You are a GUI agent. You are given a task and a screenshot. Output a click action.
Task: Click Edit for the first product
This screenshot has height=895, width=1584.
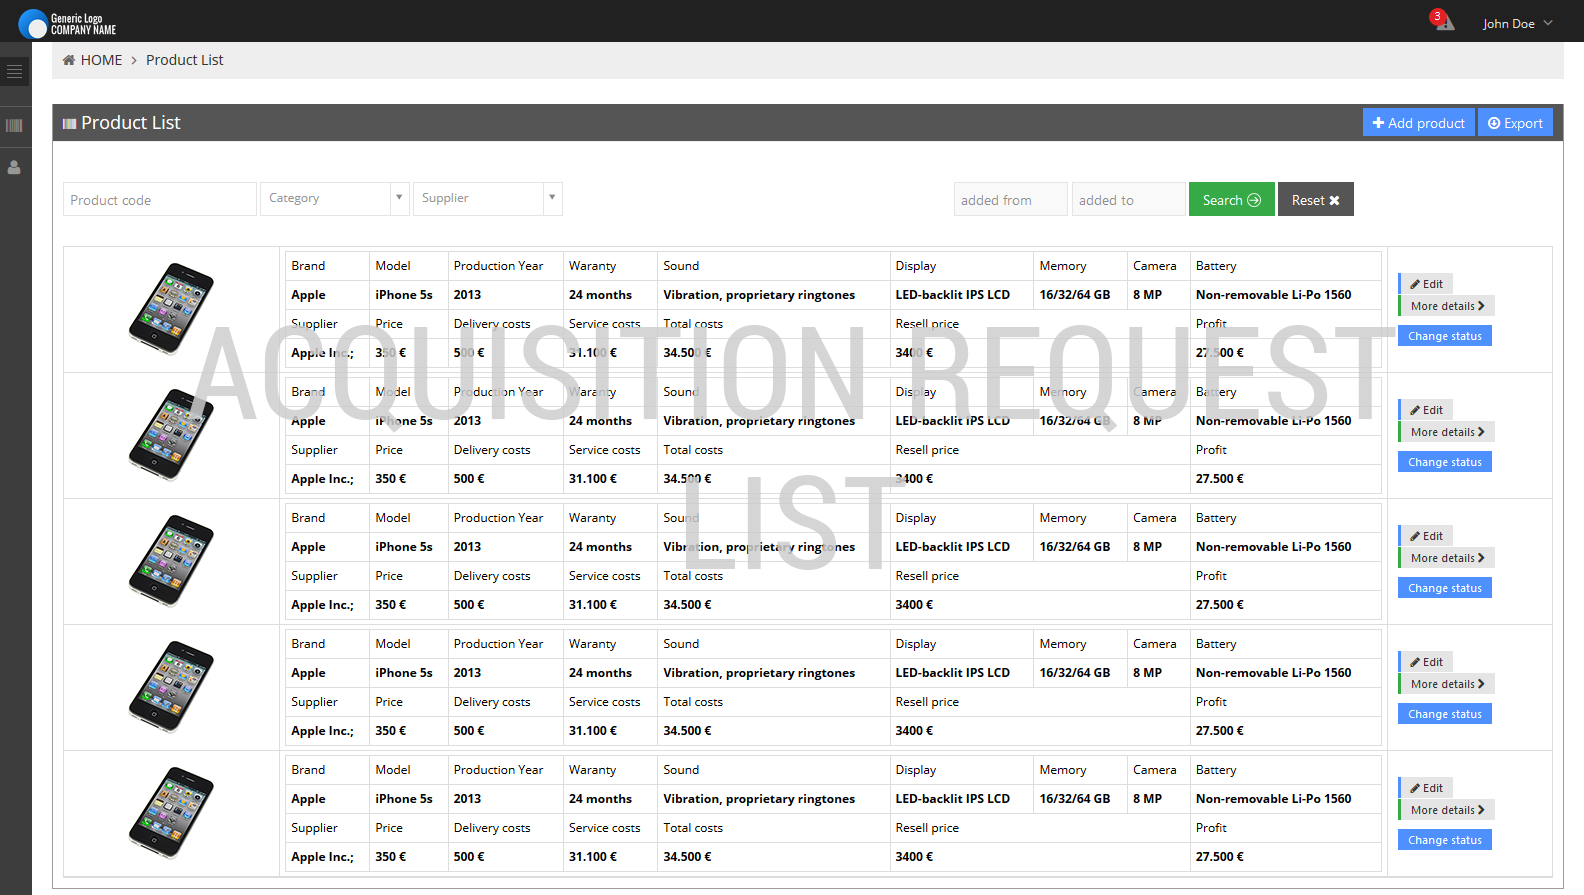pos(1426,284)
